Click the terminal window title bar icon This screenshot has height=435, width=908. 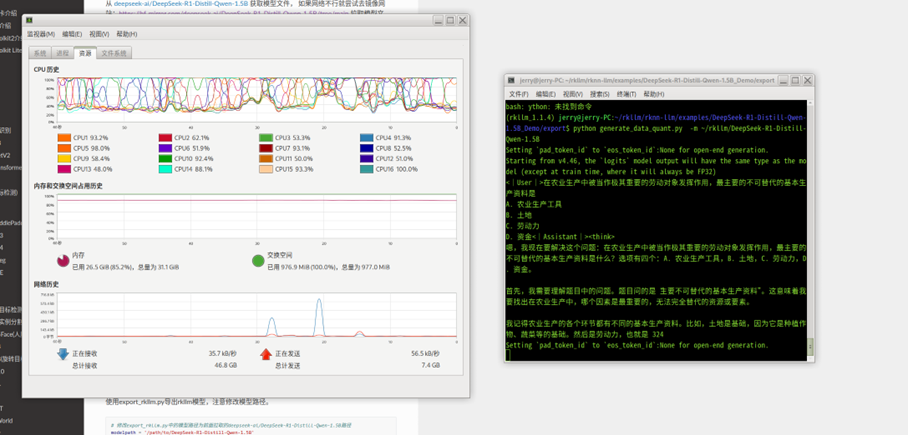(x=511, y=81)
